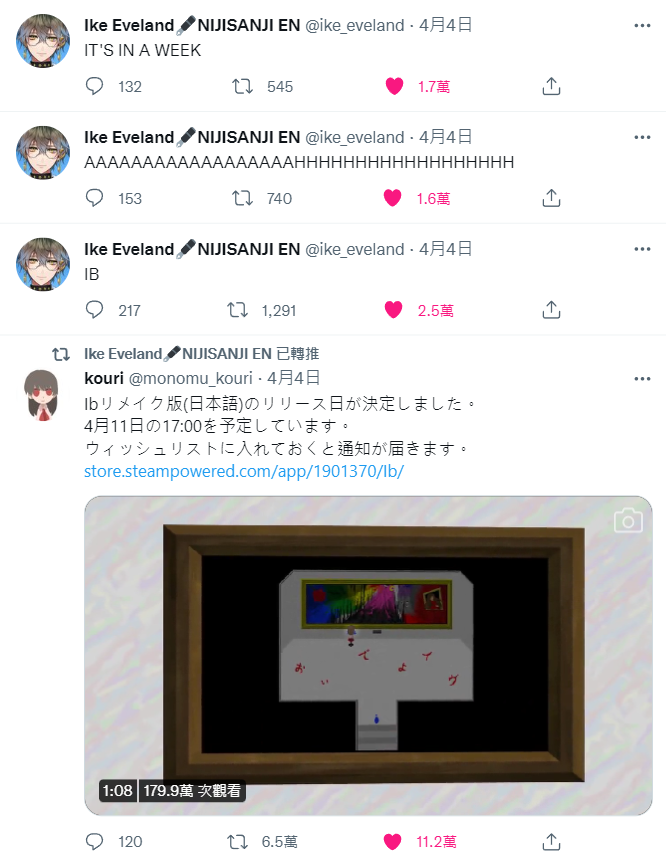This screenshot has width=666, height=866.
Task: Share the "IT'S IN A WEEK" tweet
Action: [x=551, y=86]
